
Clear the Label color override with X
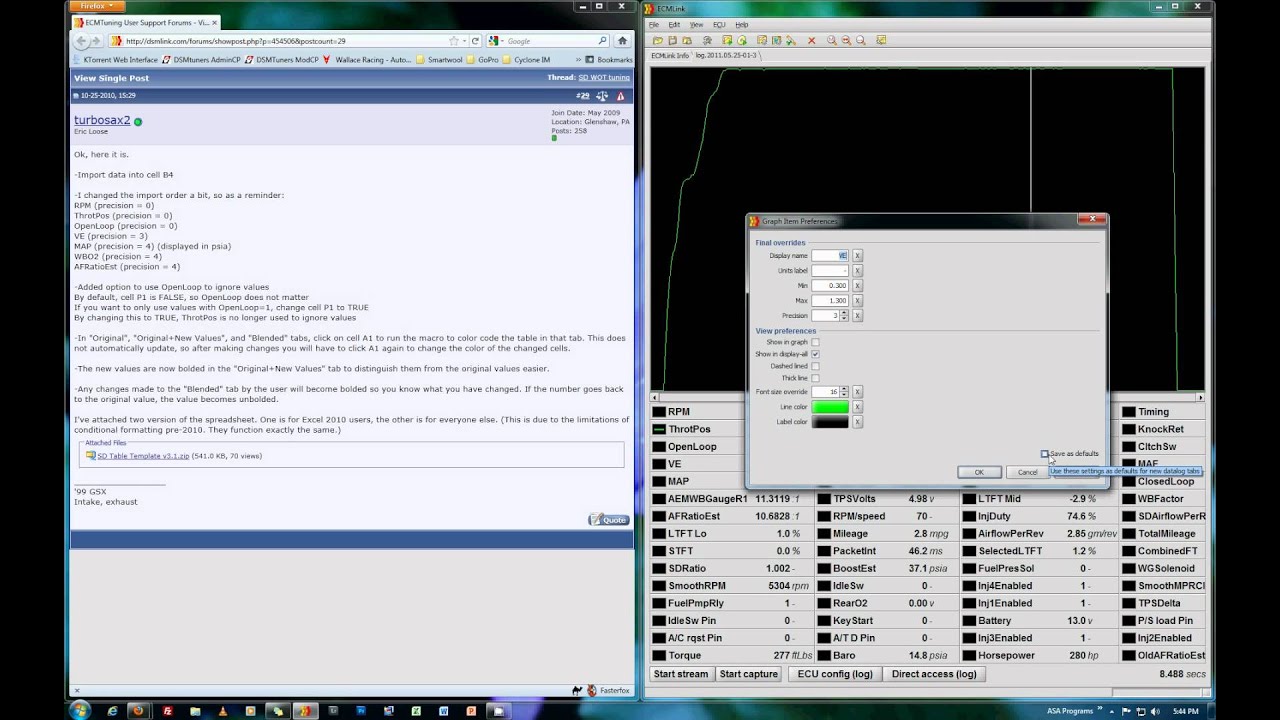click(x=857, y=422)
